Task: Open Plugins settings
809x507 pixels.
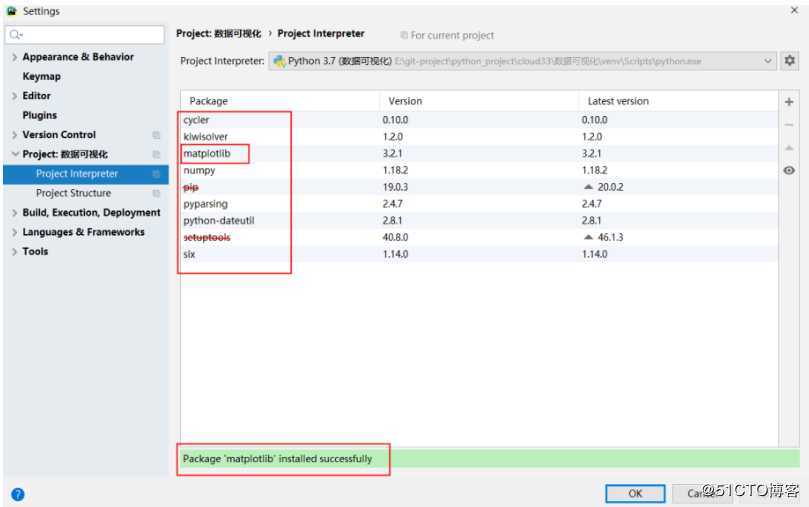Action: click(40, 116)
